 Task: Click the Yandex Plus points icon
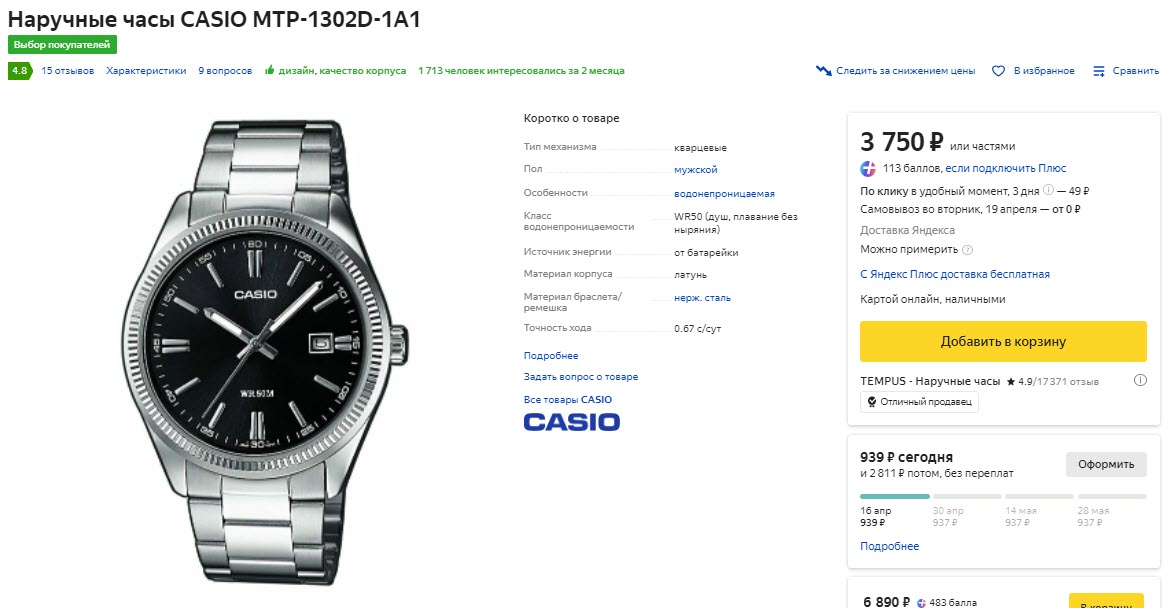tap(866, 167)
